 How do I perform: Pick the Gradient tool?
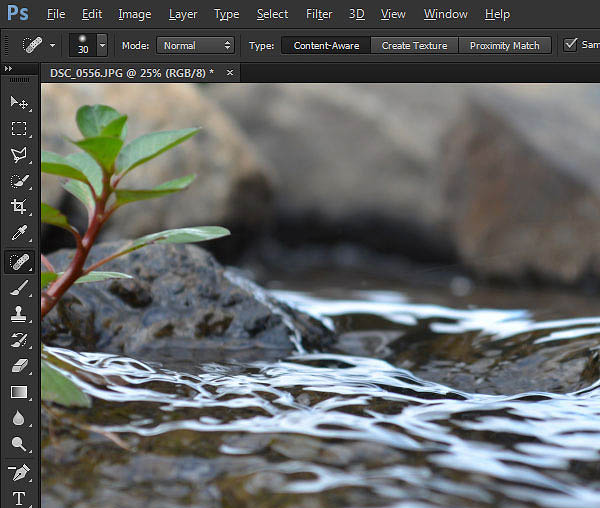coord(19,392)
